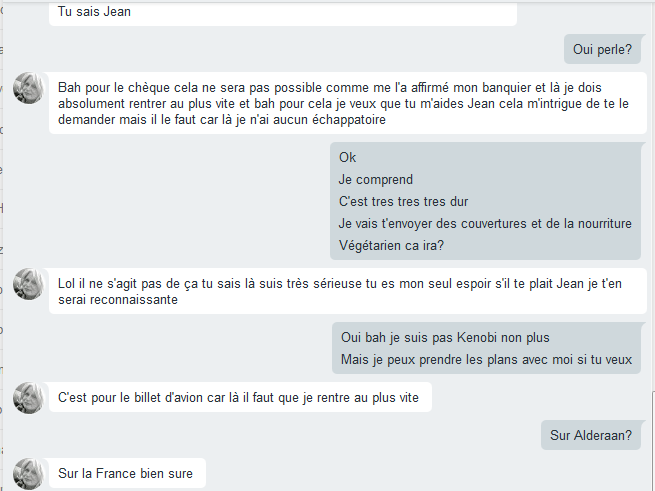Click the word 'échappatoire' in the long message
The image size is (655, 491).
click(349, 120)
